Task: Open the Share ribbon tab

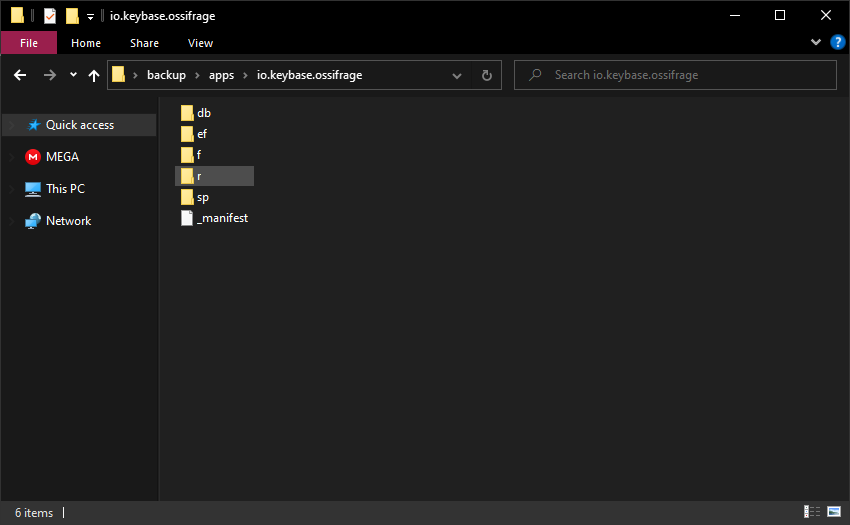Action: click(x=144, y=43)
